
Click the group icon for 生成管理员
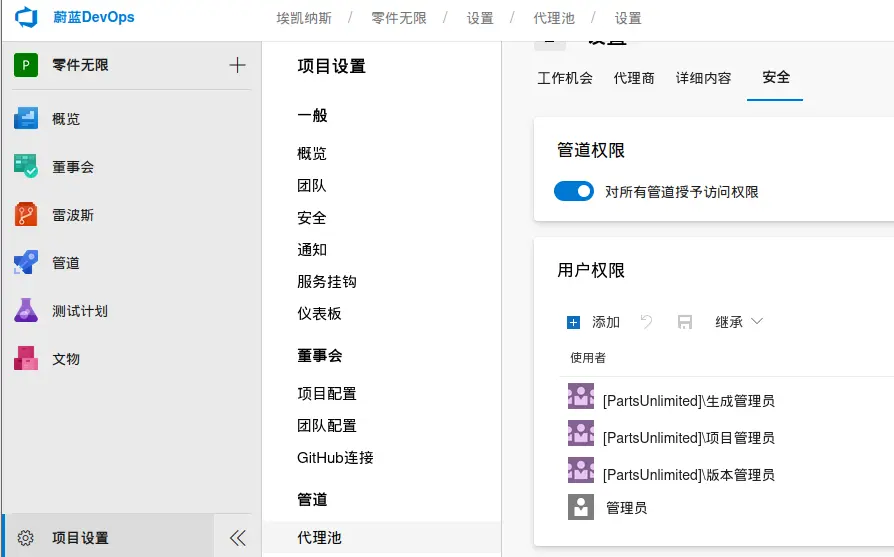click(580, 396)
